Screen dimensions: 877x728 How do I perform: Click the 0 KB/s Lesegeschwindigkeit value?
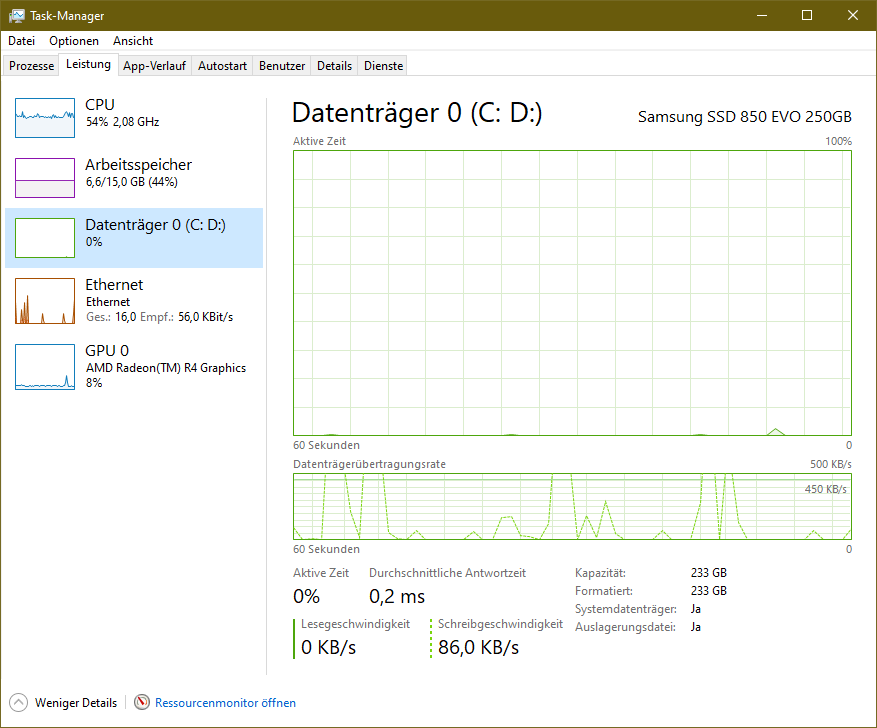[x=328, y=647]
